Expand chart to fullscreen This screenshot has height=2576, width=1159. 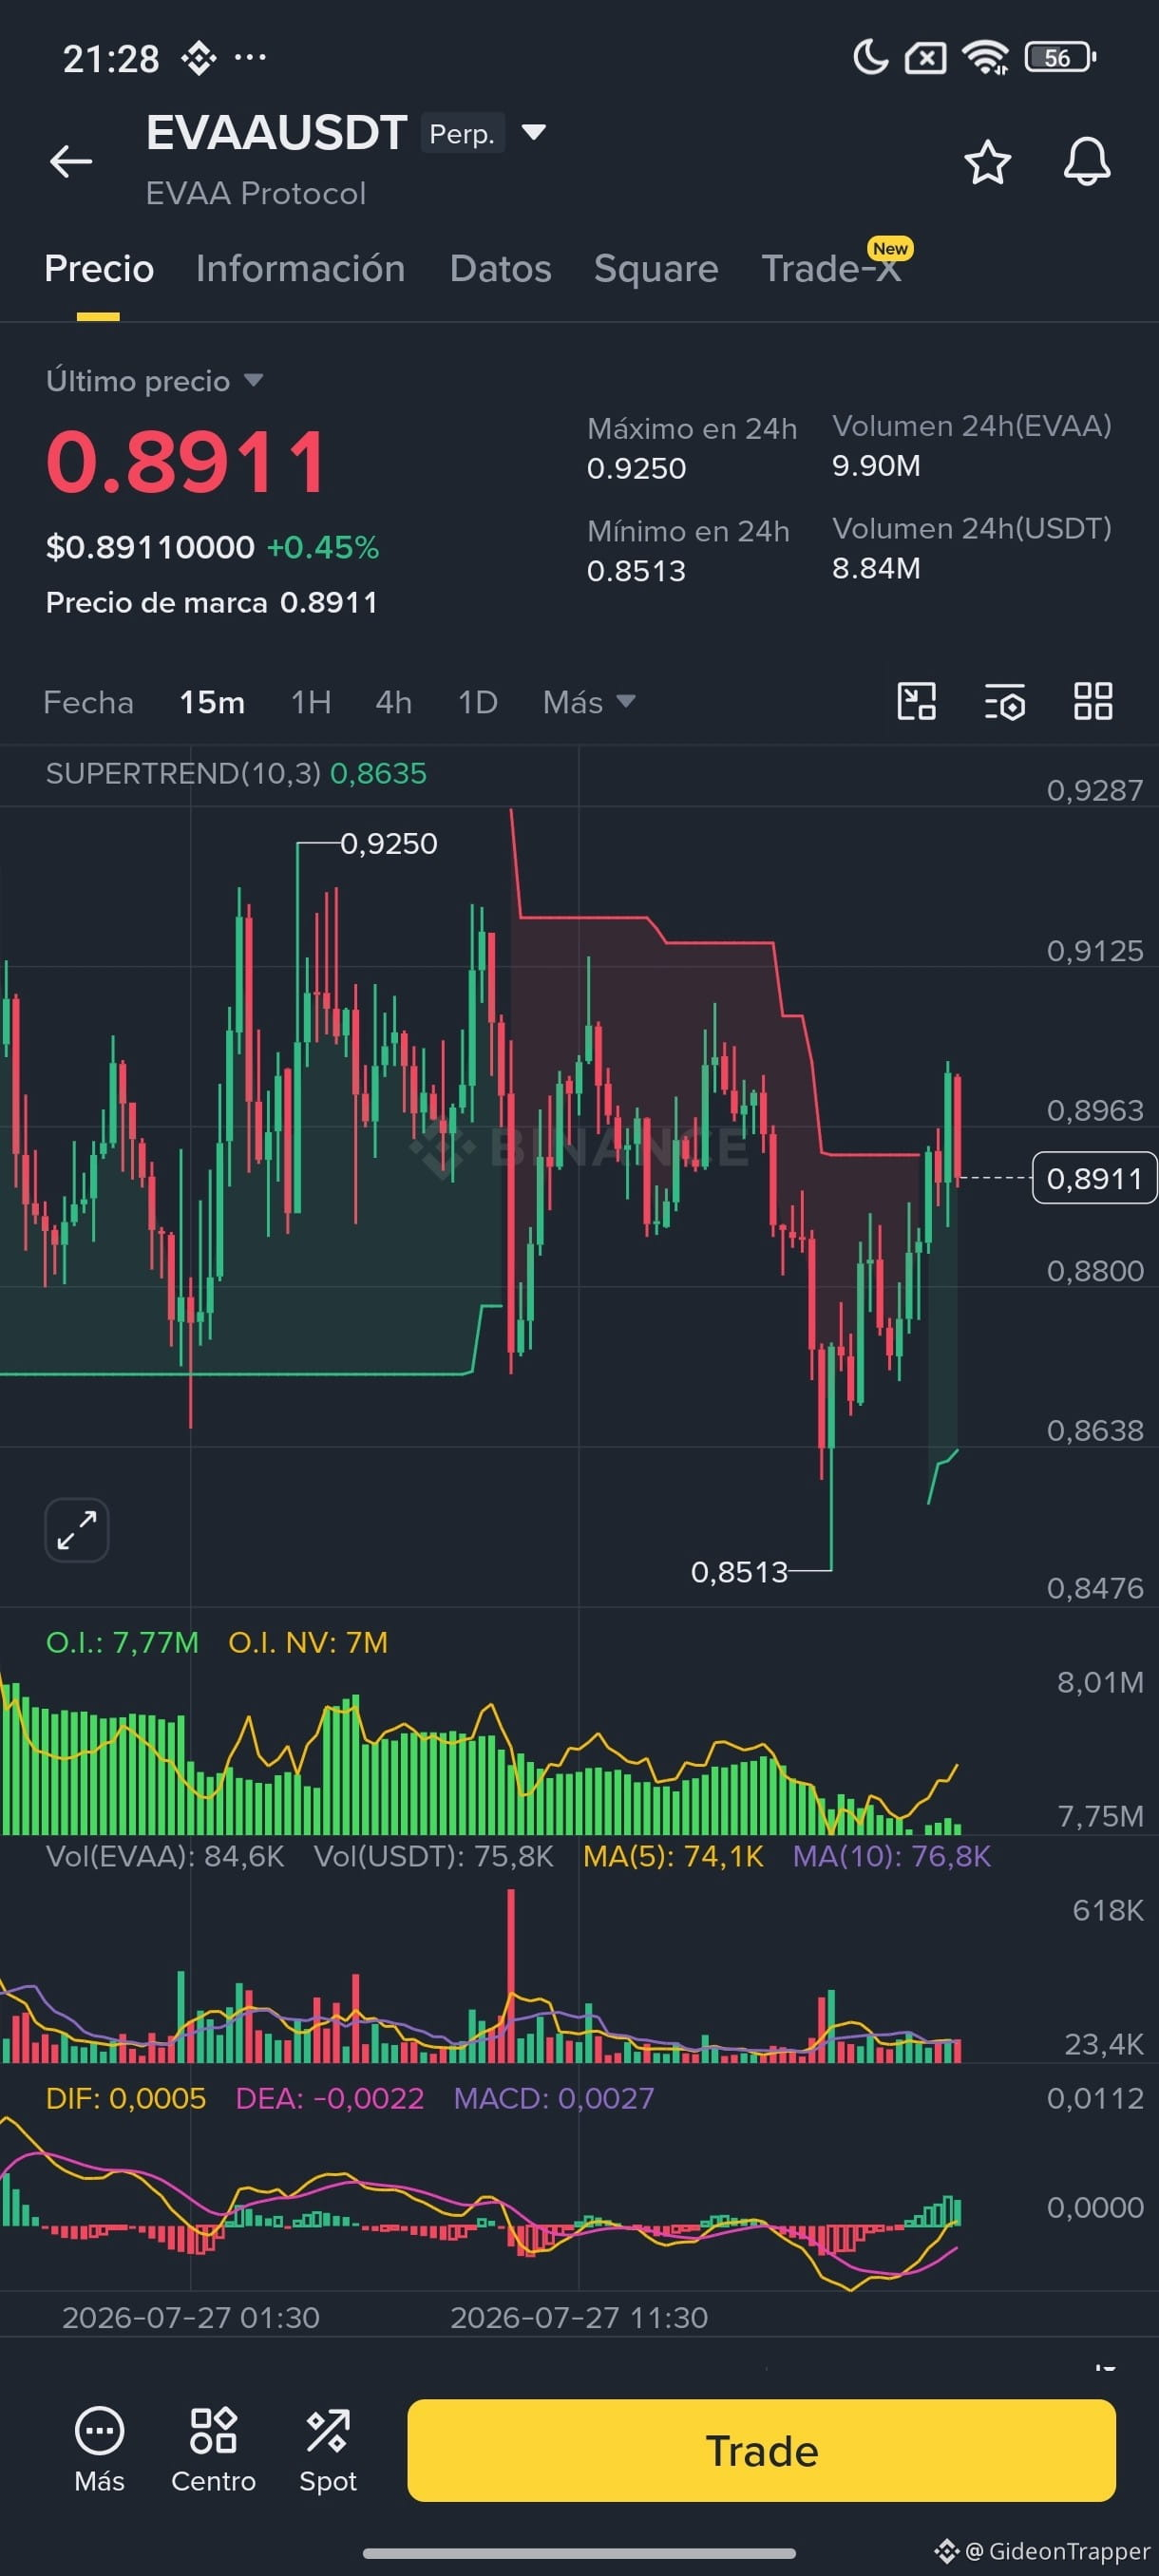(77, 1530)
